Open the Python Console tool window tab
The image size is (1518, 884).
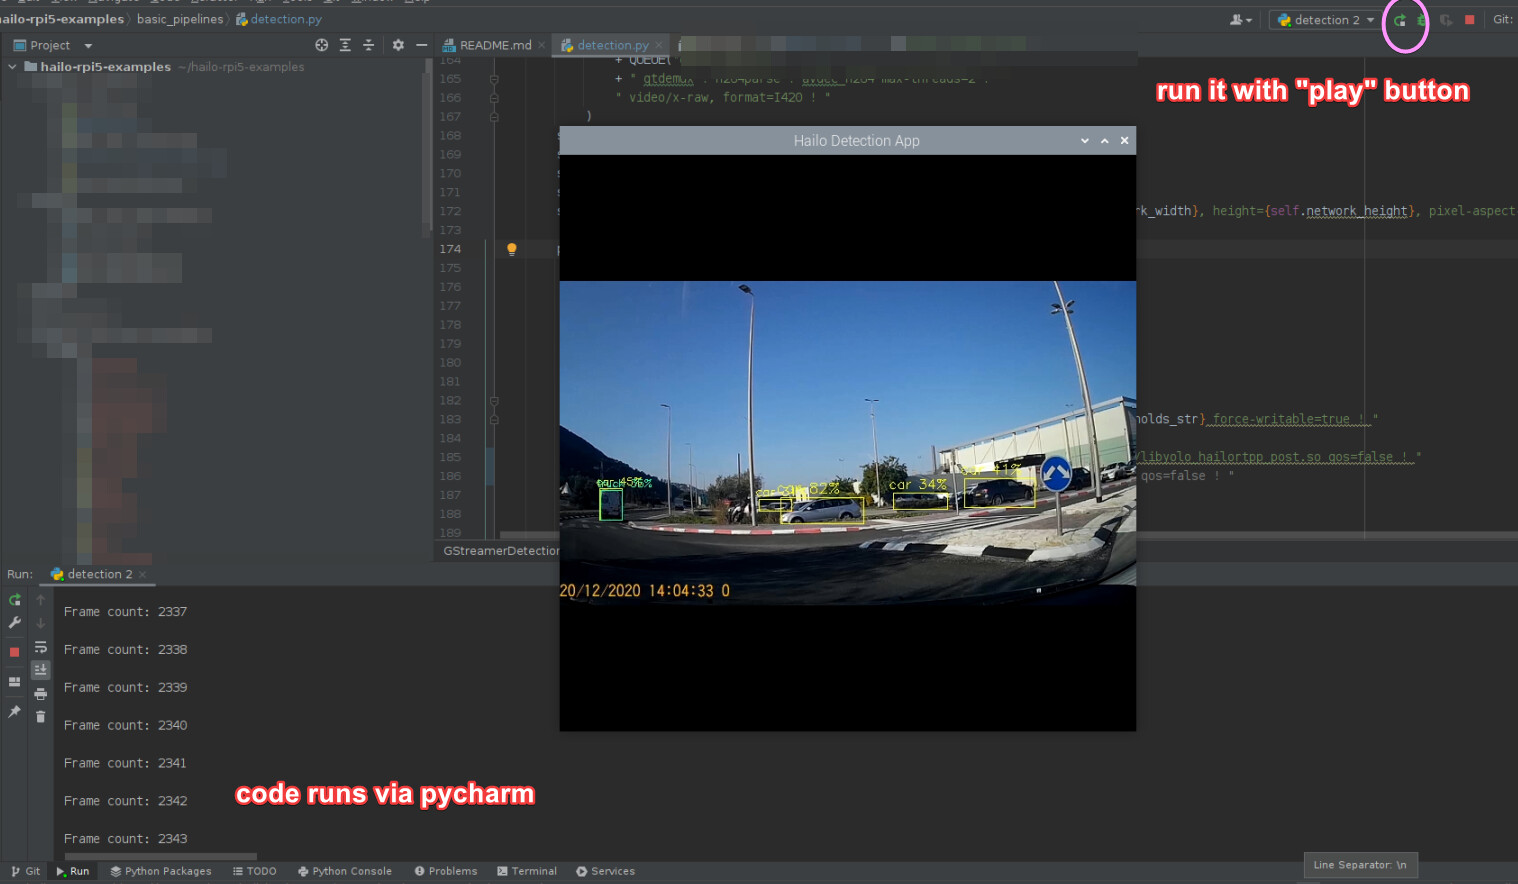click(344, 871)
